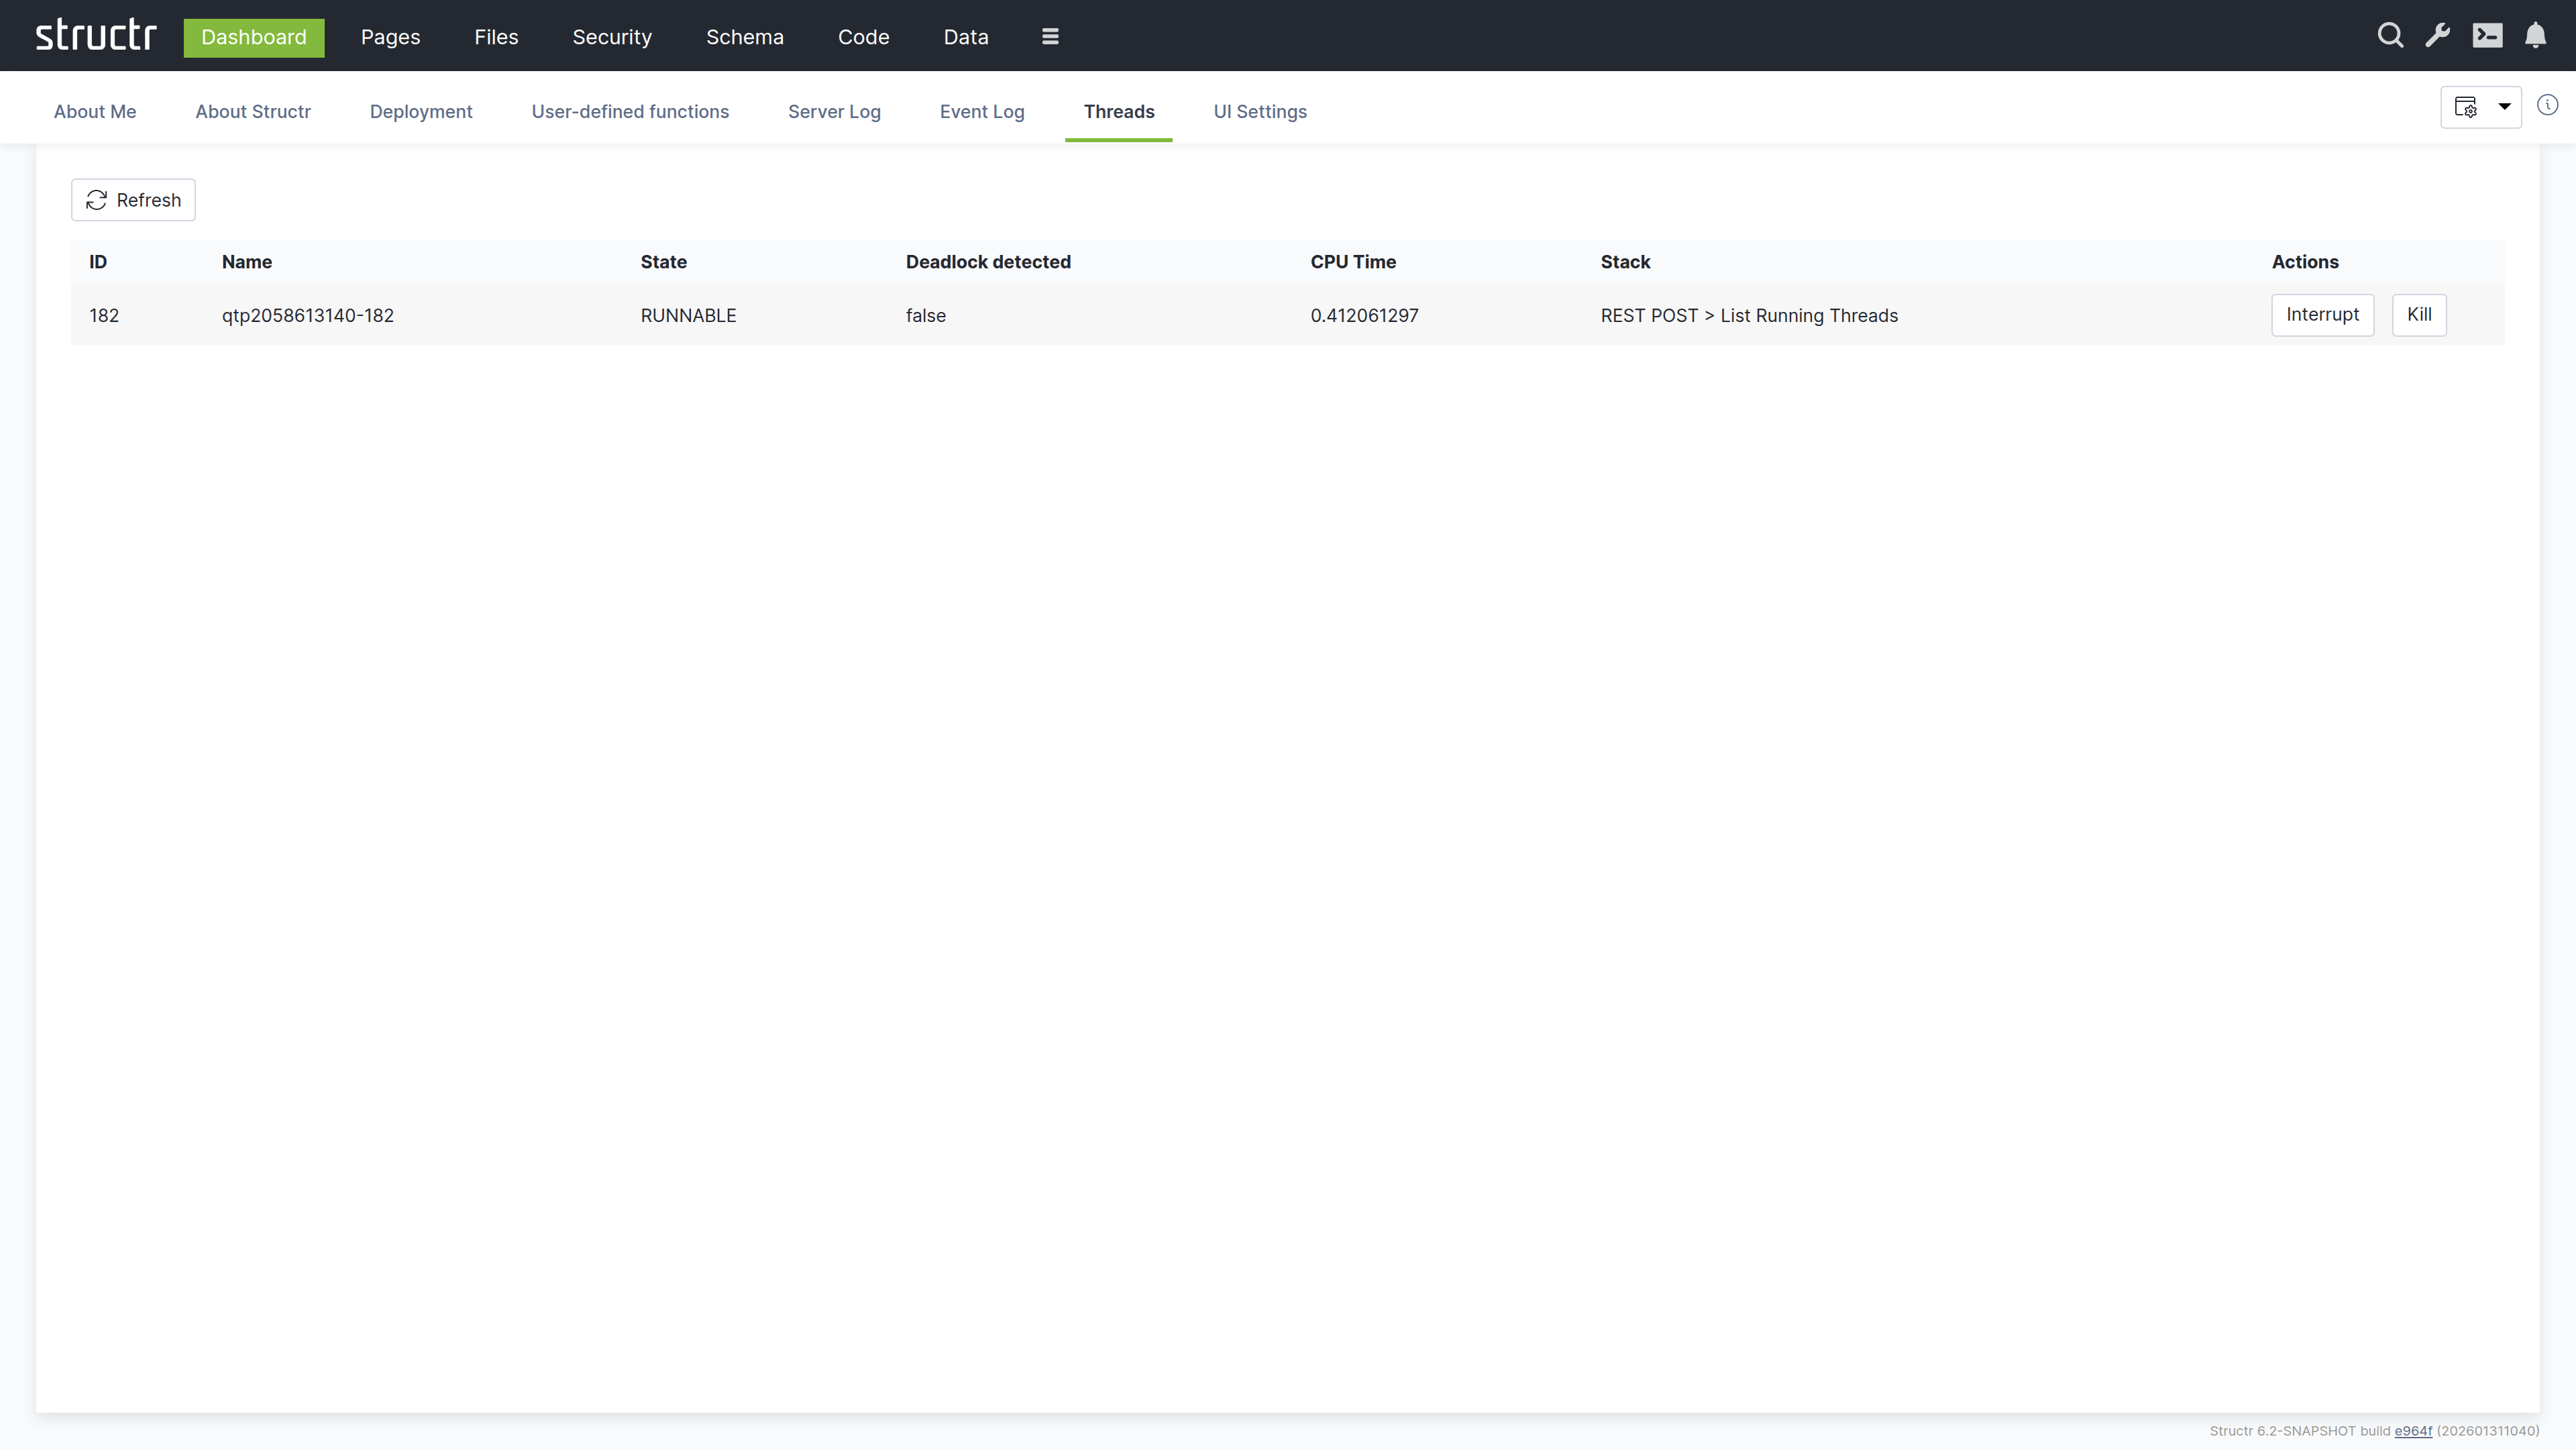Open the admin console terminal icon
The width and height of the screenshot is (2576, 1449).
point(2487,36)
